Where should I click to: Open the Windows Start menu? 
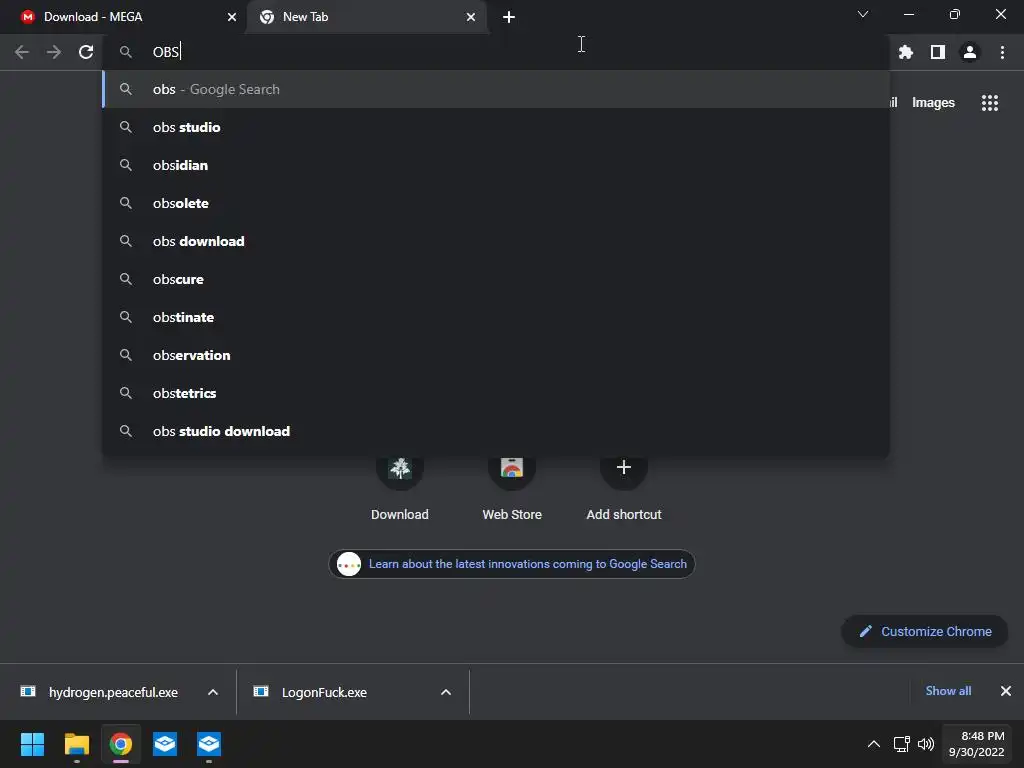coord(32,744)
